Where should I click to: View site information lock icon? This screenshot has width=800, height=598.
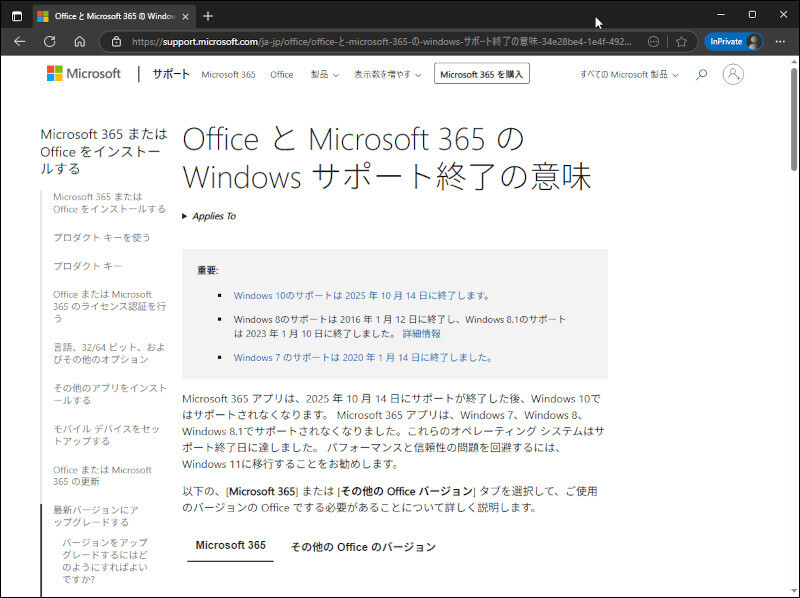pyautogui.click(x=116, y=41)
